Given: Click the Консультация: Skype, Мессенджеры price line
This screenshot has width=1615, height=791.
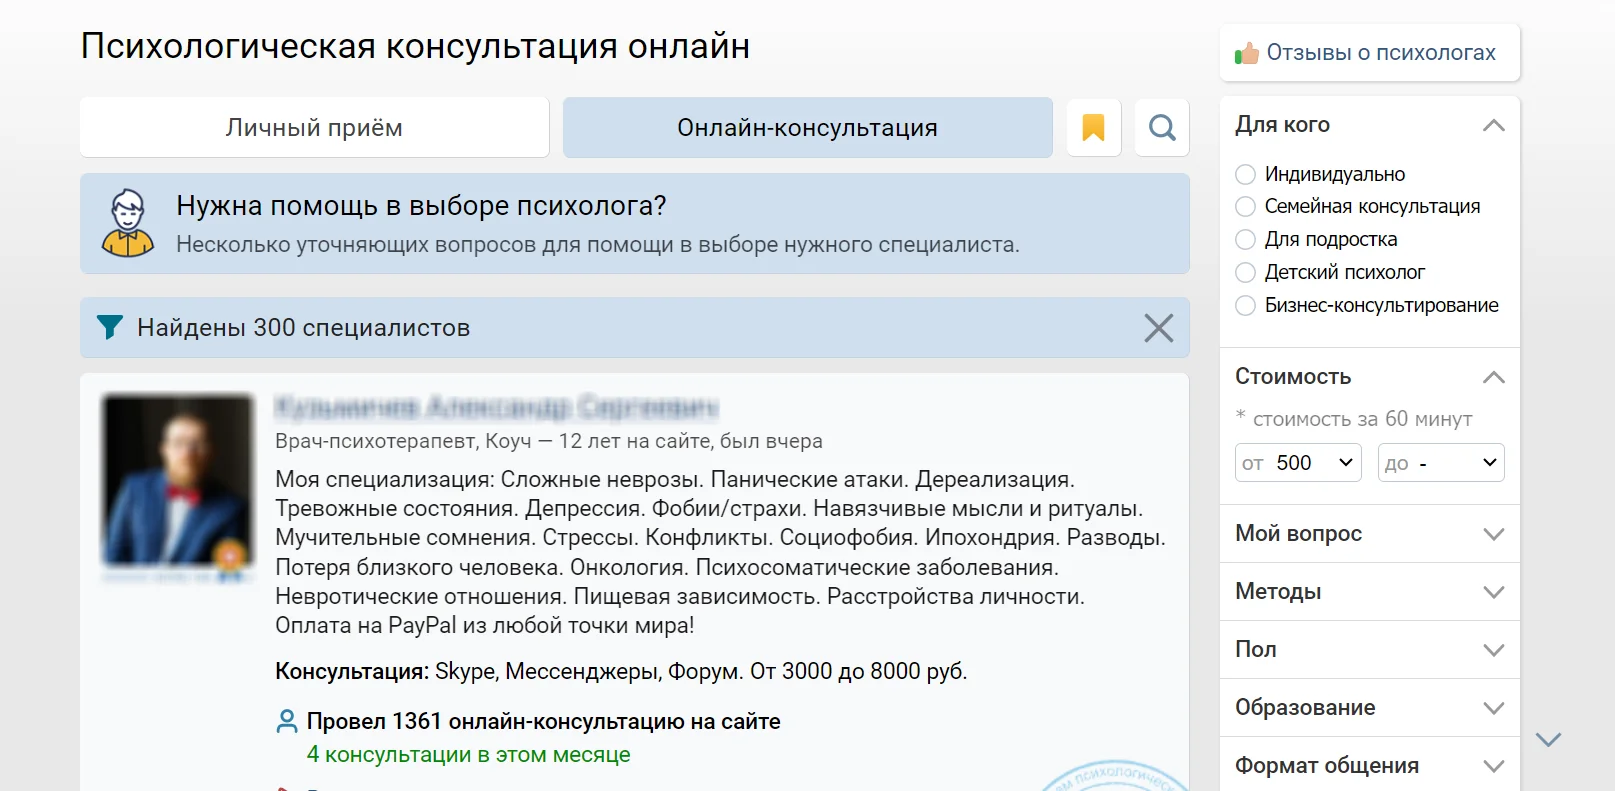Looking at the screenshot, I should [621, 671].
